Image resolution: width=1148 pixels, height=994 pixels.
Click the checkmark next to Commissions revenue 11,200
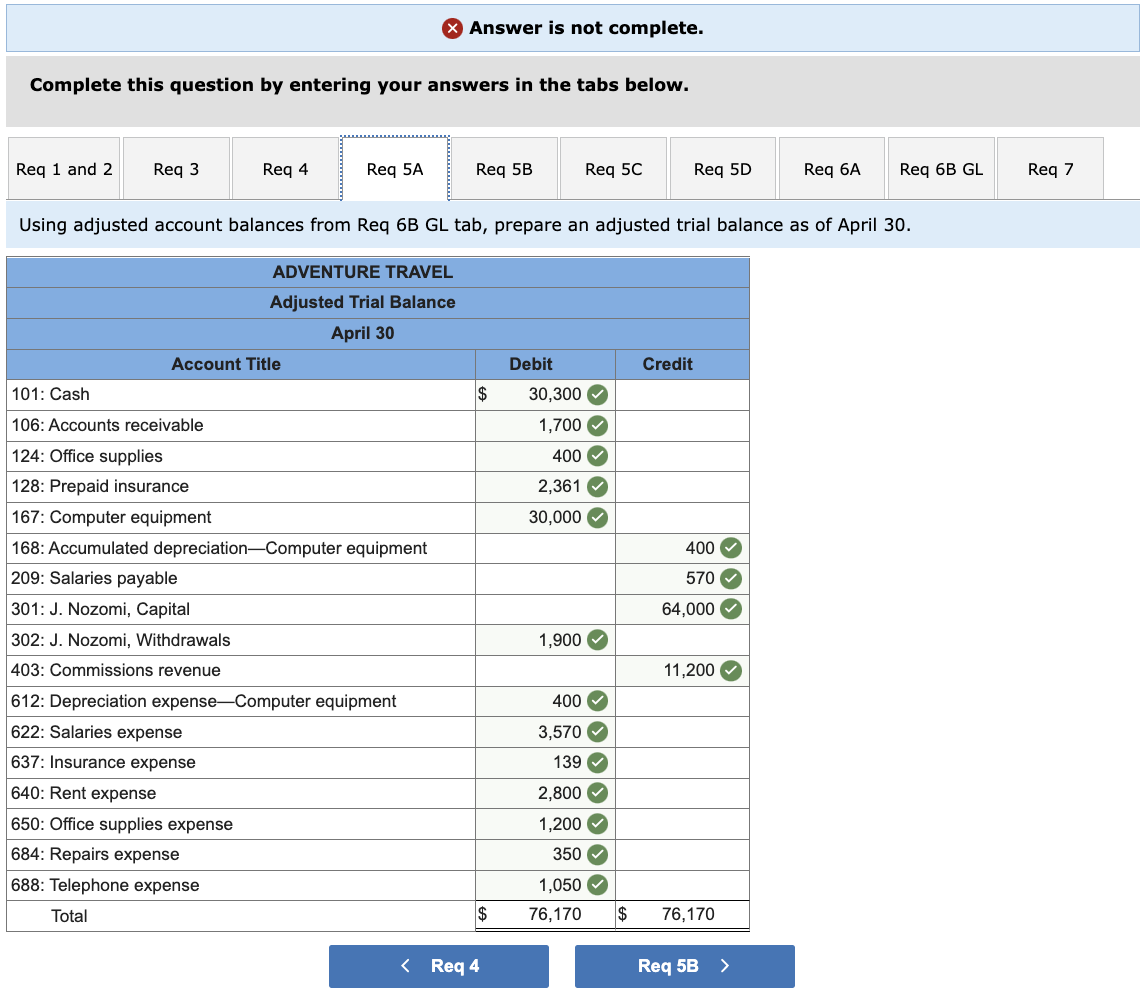pyautogui.click(x=731, y=670)
